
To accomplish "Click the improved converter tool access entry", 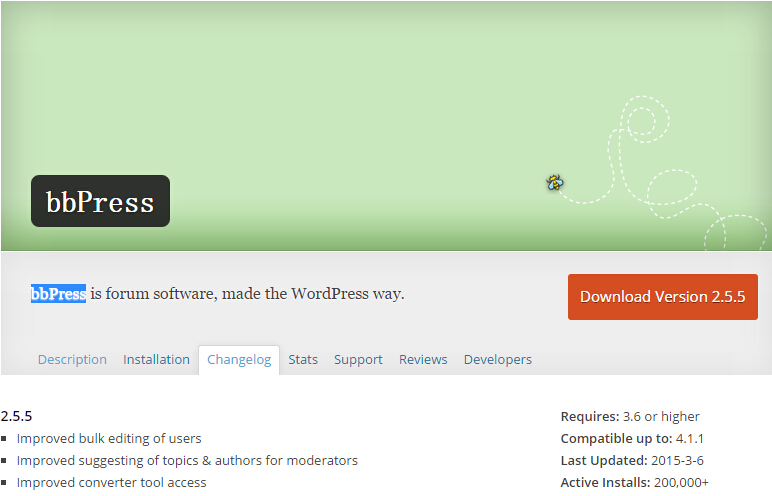I will 111,482.
